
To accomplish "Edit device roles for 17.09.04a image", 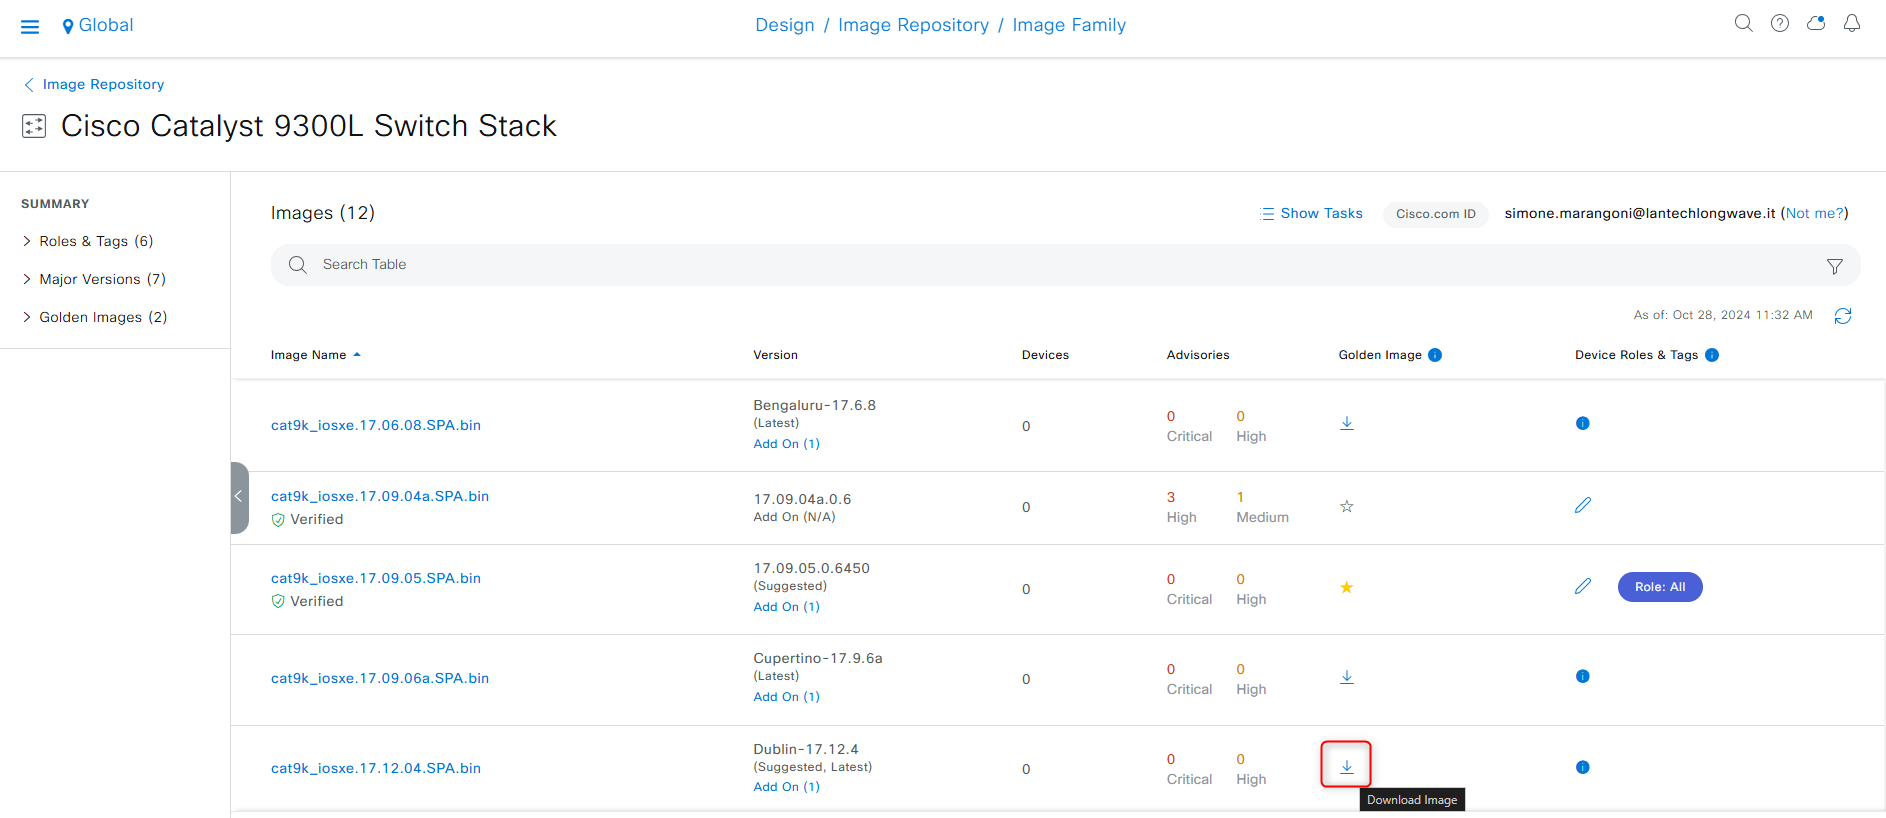I will click(1582, 505).
